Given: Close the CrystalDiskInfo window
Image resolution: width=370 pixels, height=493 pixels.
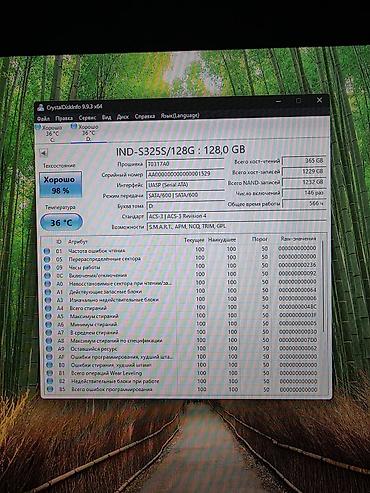Looking at the screenshot, I should [x=319, y=100].
